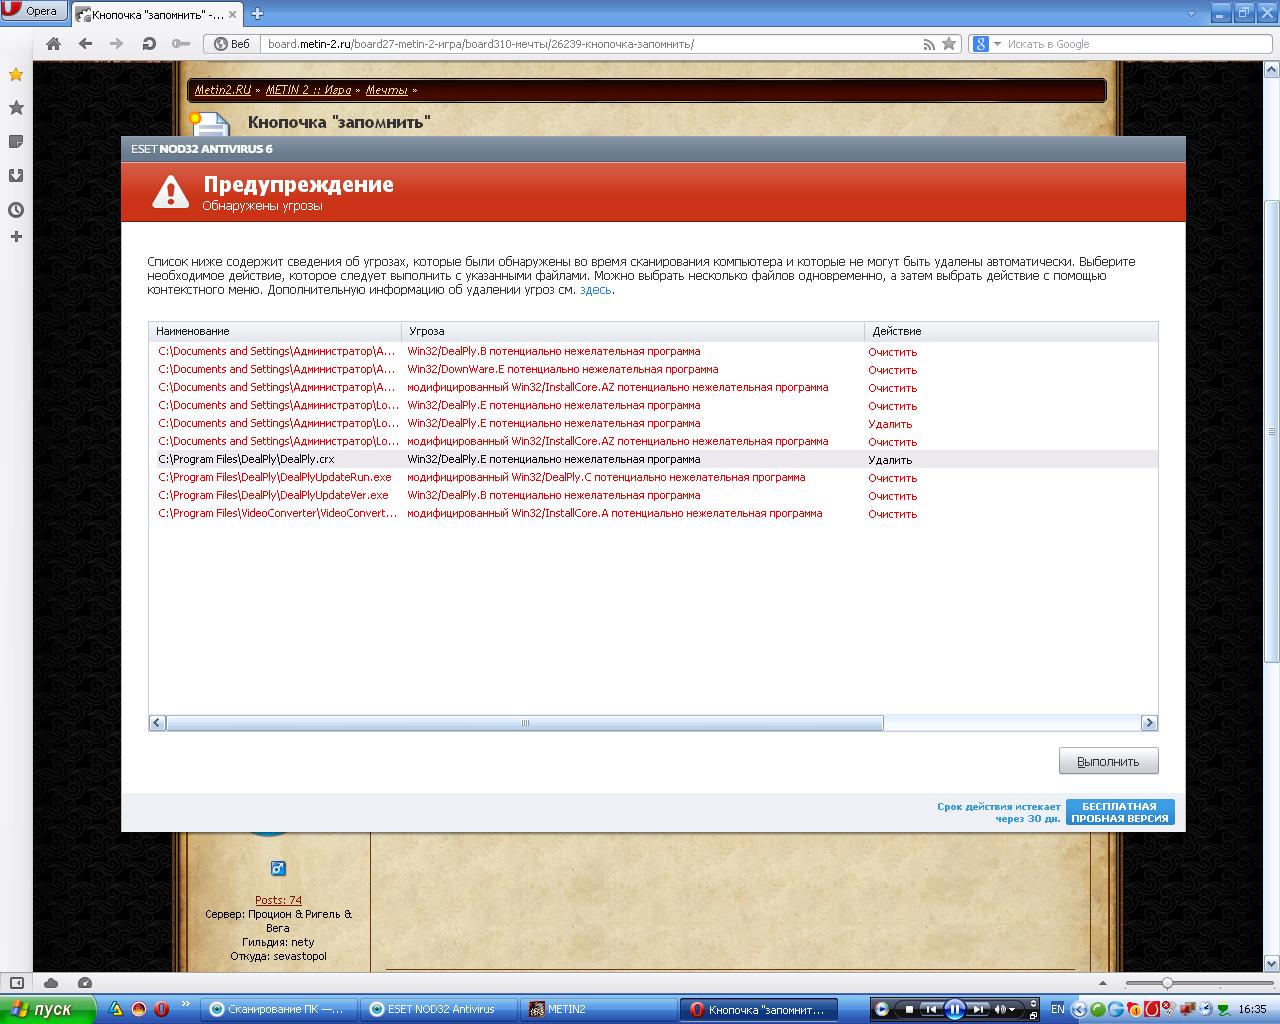Open action Очистить for DealPlyUpdateVer.exe row
The width and height of the screenshot is (1280, 1024).
pos(893,496)
